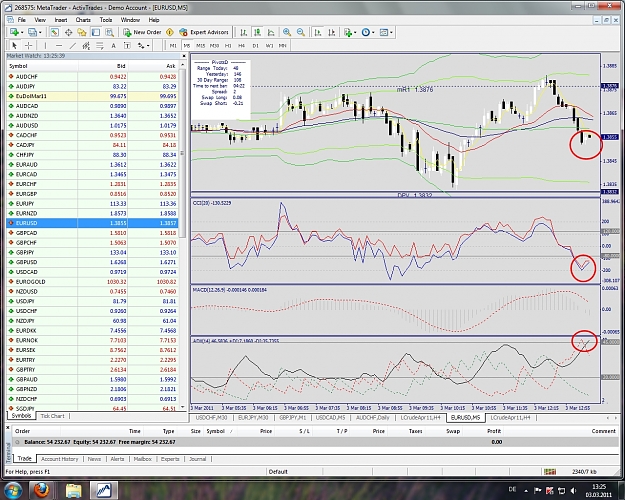Zoom out on the chart
Image resolution: width=625 pixels, height=500 pixels.
tap(301, 32)
